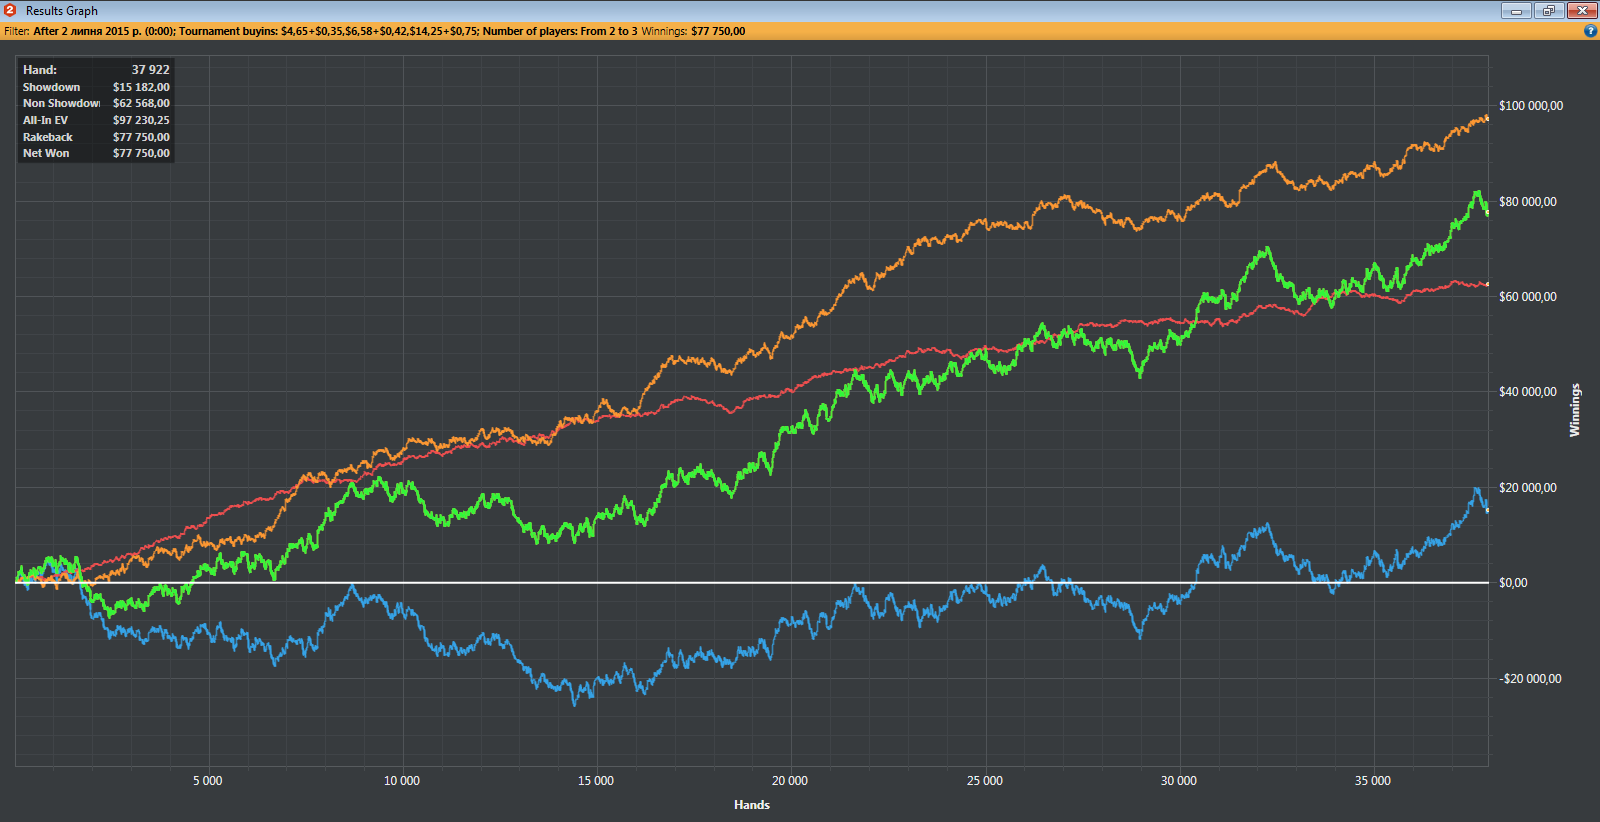Click the blue Showdown line endpoint marker
Image resolution: width=1600 pixels, height=822 pixels.
click(1487, 510)
